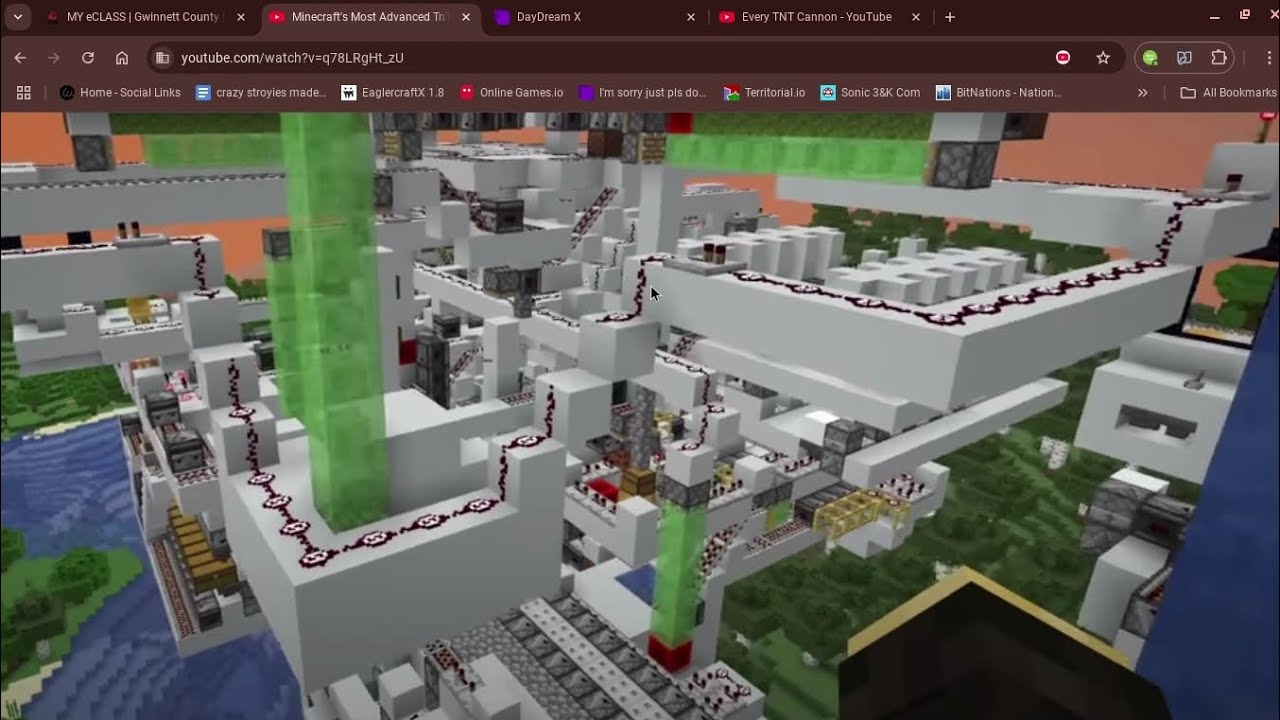The width and height of the screenshot is (1280, 720).
Task: Open the Extensions puzzle piece menu
Action: [1218, 58]
